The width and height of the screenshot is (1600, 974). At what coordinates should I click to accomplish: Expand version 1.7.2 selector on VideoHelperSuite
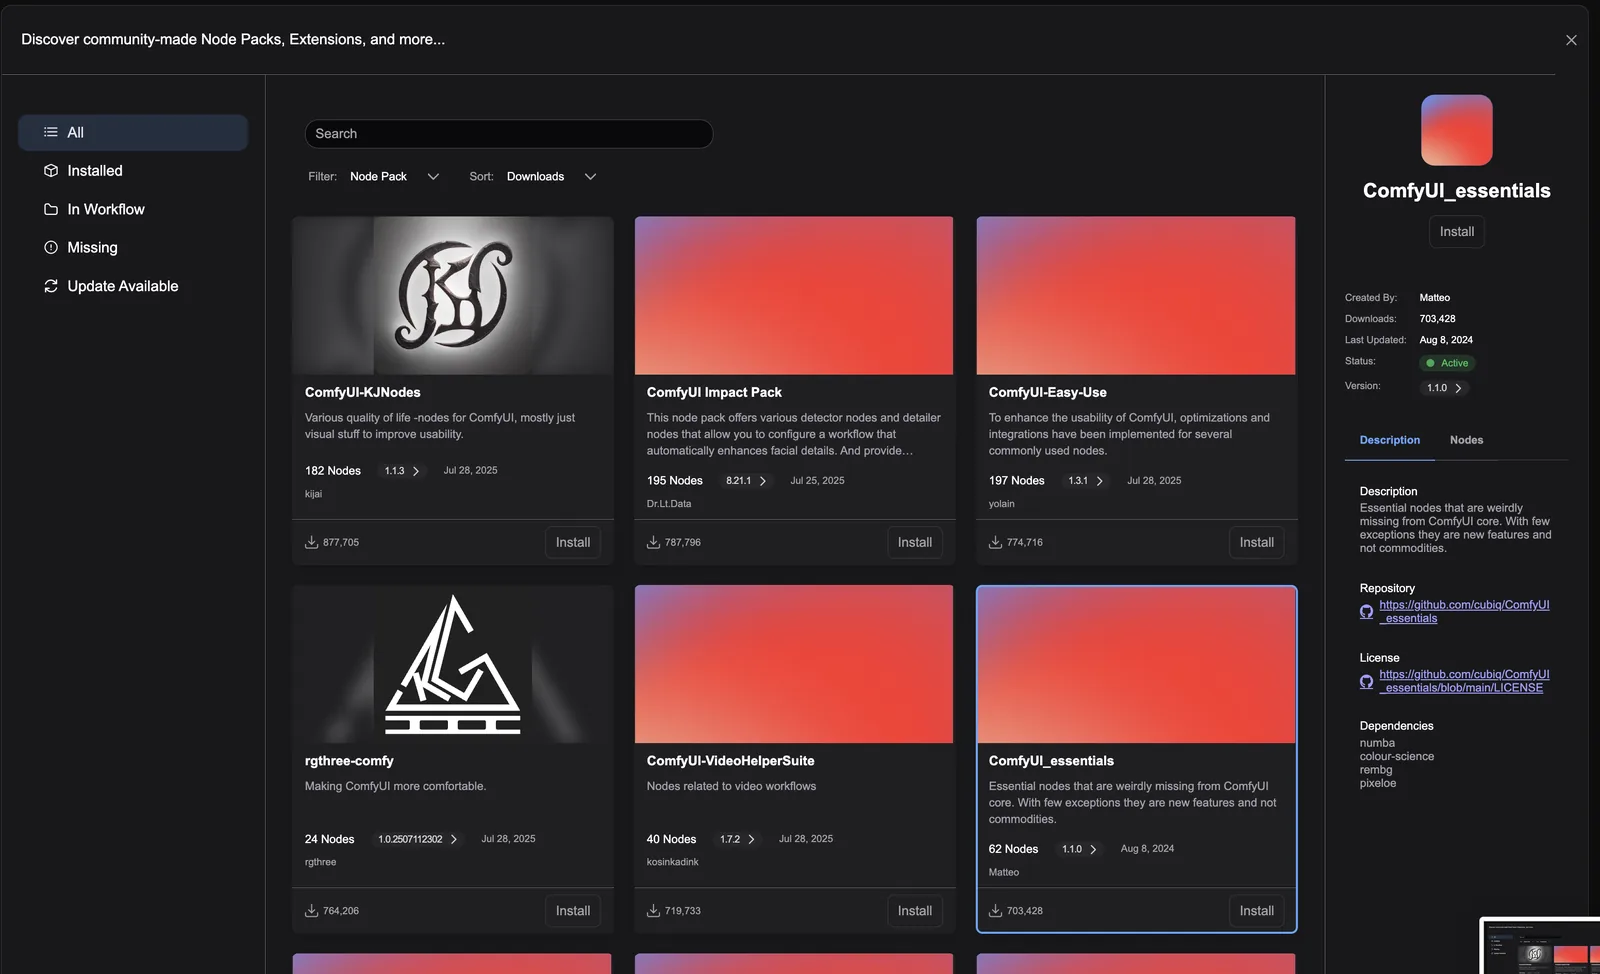click(738, 839)
